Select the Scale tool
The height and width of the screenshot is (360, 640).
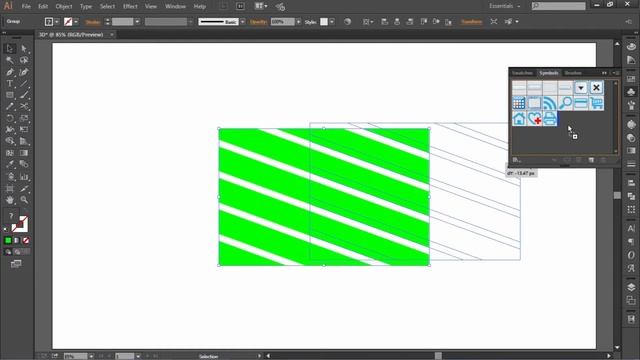click(x=24, y=118)
